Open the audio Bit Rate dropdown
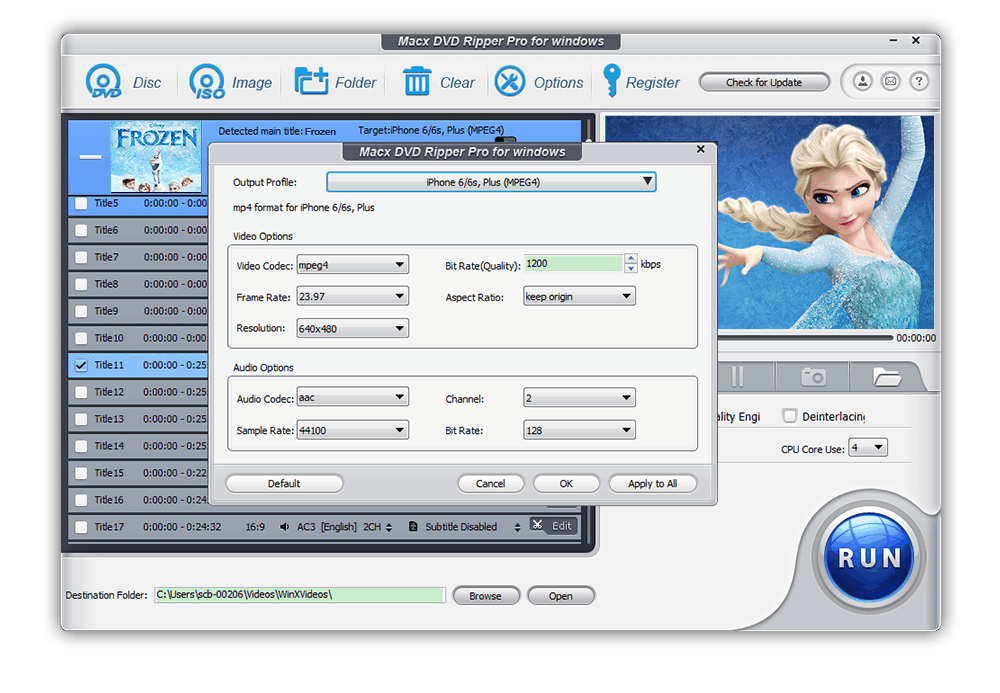The height and width of the screenshot is (693, 1000). (579, 430)
